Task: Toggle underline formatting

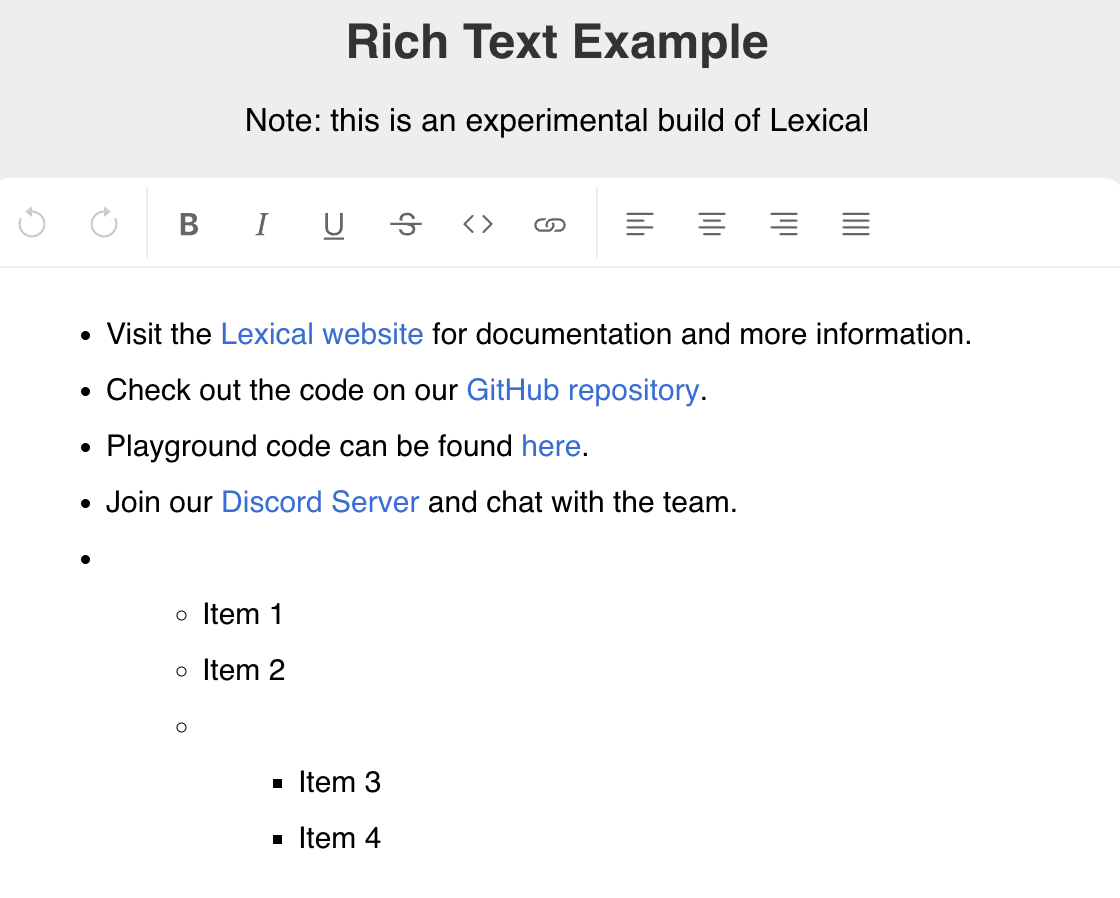Action: pos(334,224)
